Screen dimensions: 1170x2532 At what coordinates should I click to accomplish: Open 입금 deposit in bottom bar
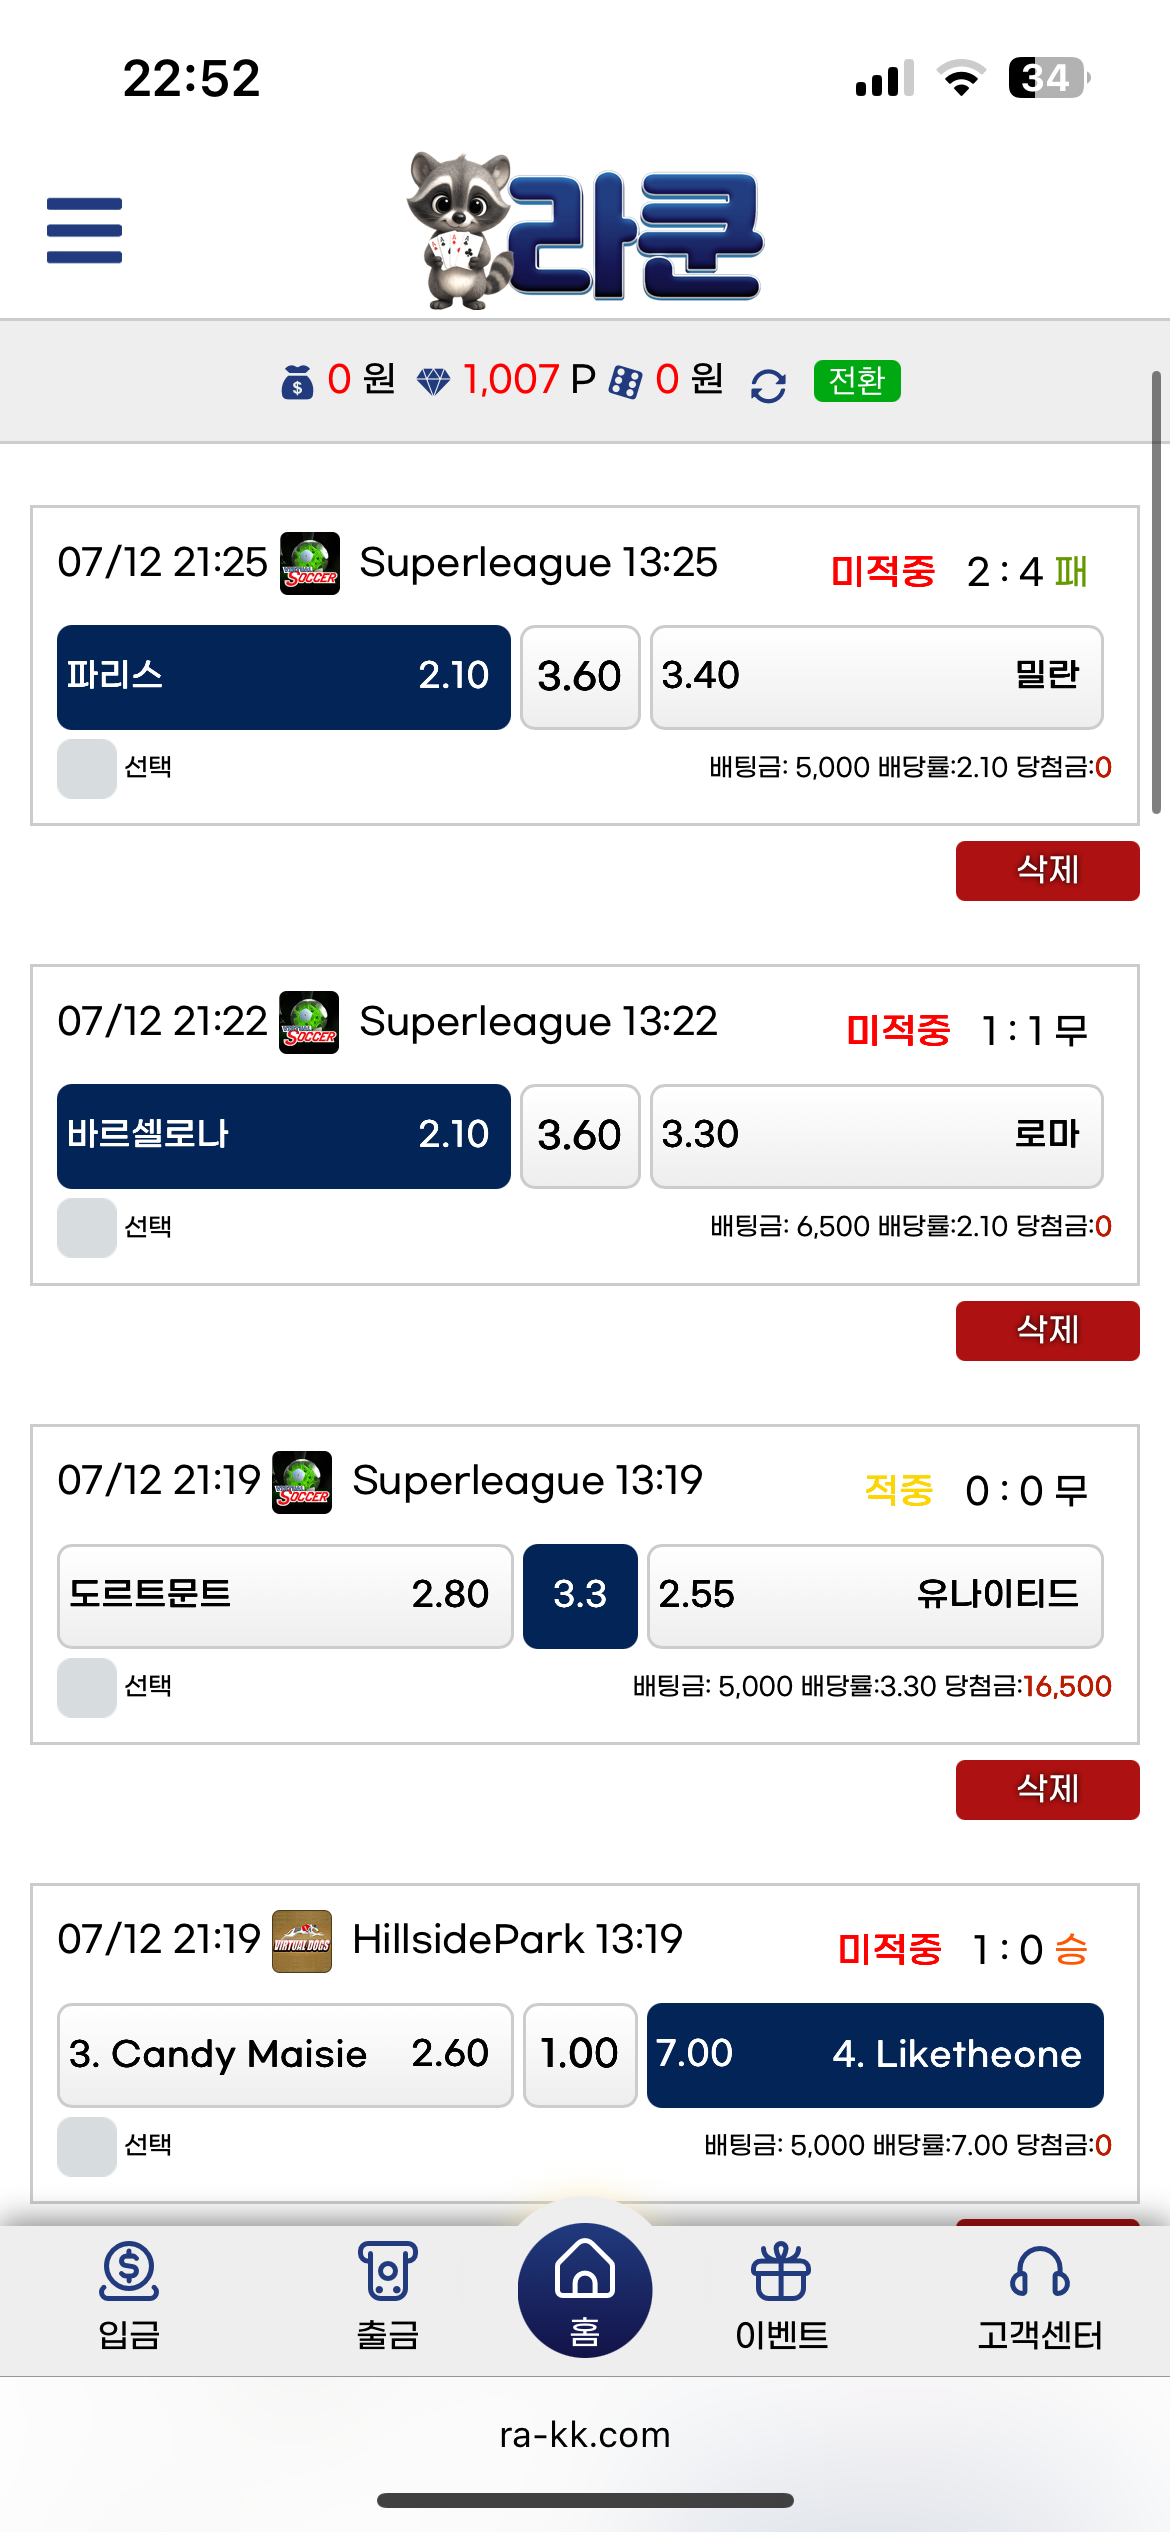[x=129, y=2296]
